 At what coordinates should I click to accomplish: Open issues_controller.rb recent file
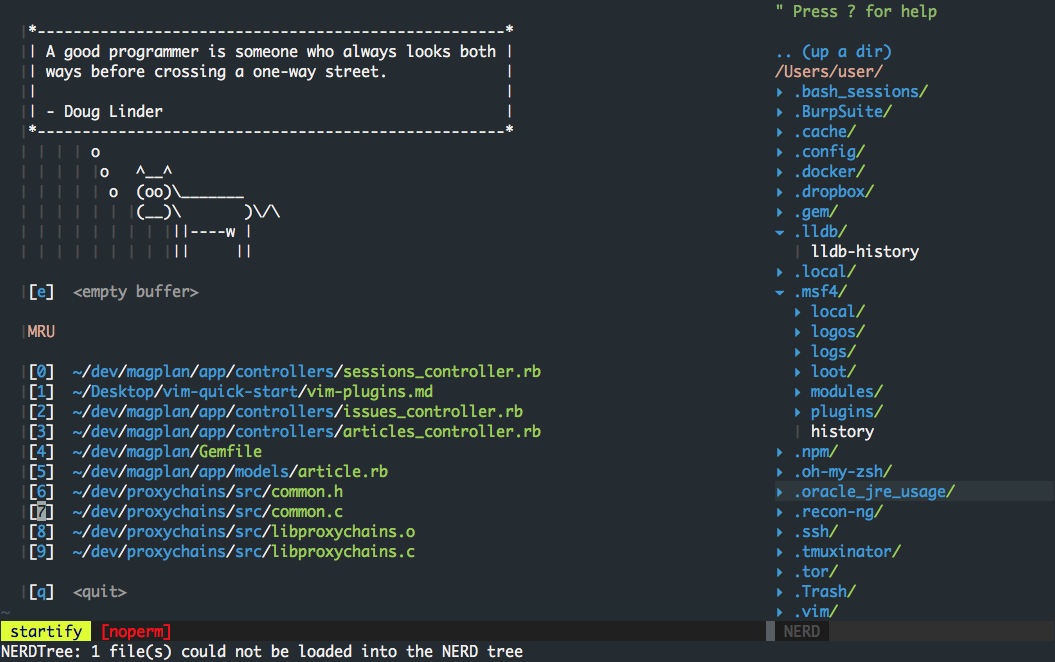(x=297, y=412)
